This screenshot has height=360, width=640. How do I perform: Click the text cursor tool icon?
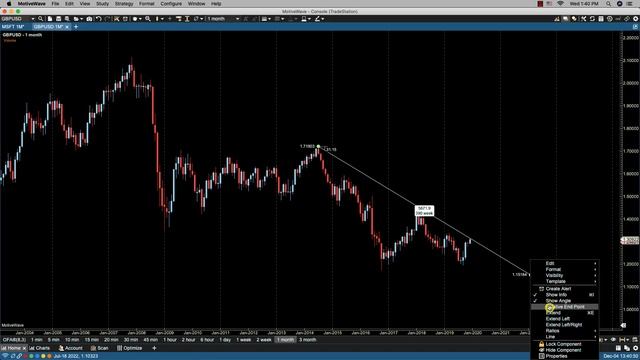(x=187, y=19)
